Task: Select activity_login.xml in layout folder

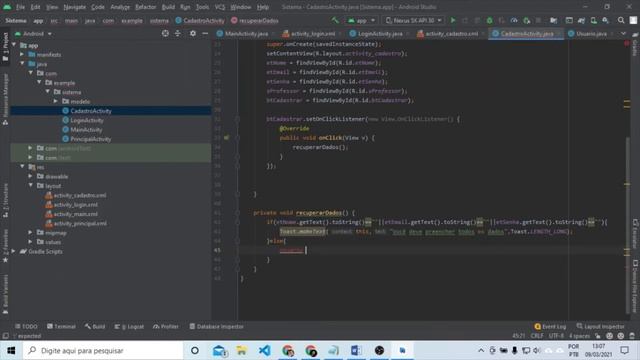Action: click(x=76, y=204)
